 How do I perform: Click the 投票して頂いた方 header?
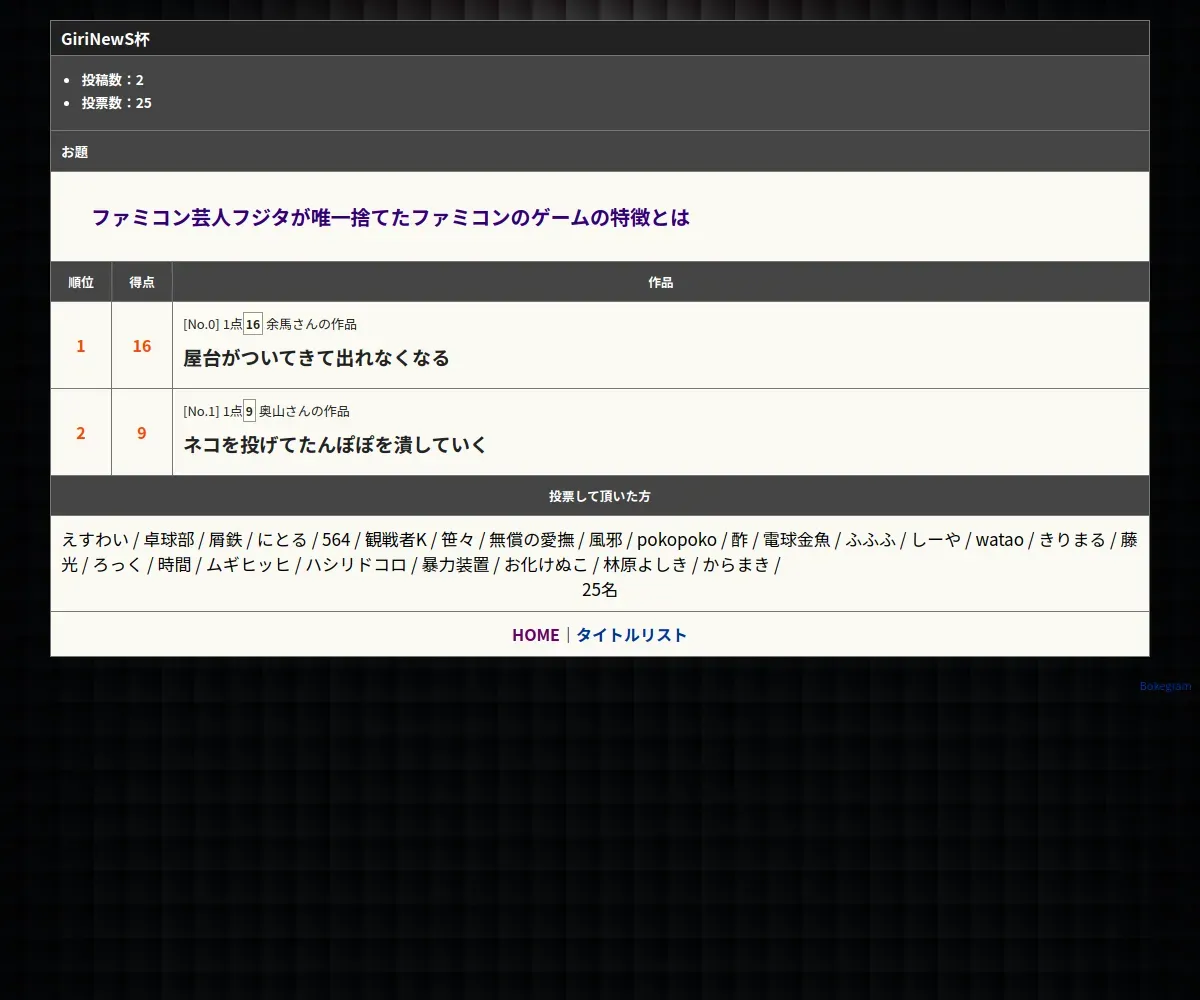click(x=600, y=496)
